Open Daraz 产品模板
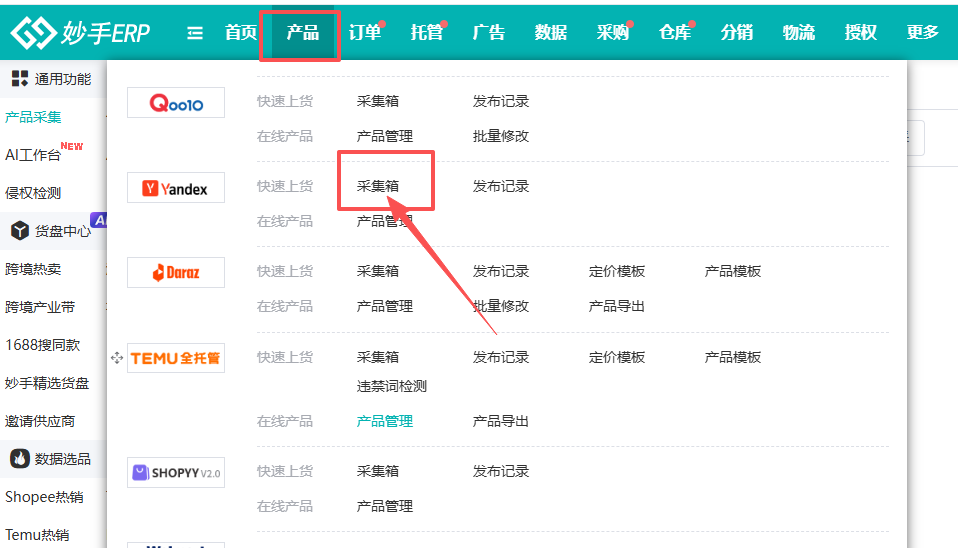Screen dimensions: 958x548 pyautogui.click(x=733, y=271)
